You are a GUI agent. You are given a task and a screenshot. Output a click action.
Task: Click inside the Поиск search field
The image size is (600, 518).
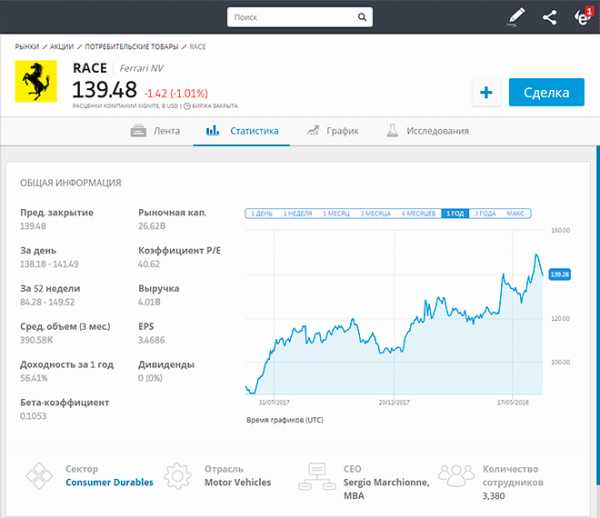coord(300,17)
